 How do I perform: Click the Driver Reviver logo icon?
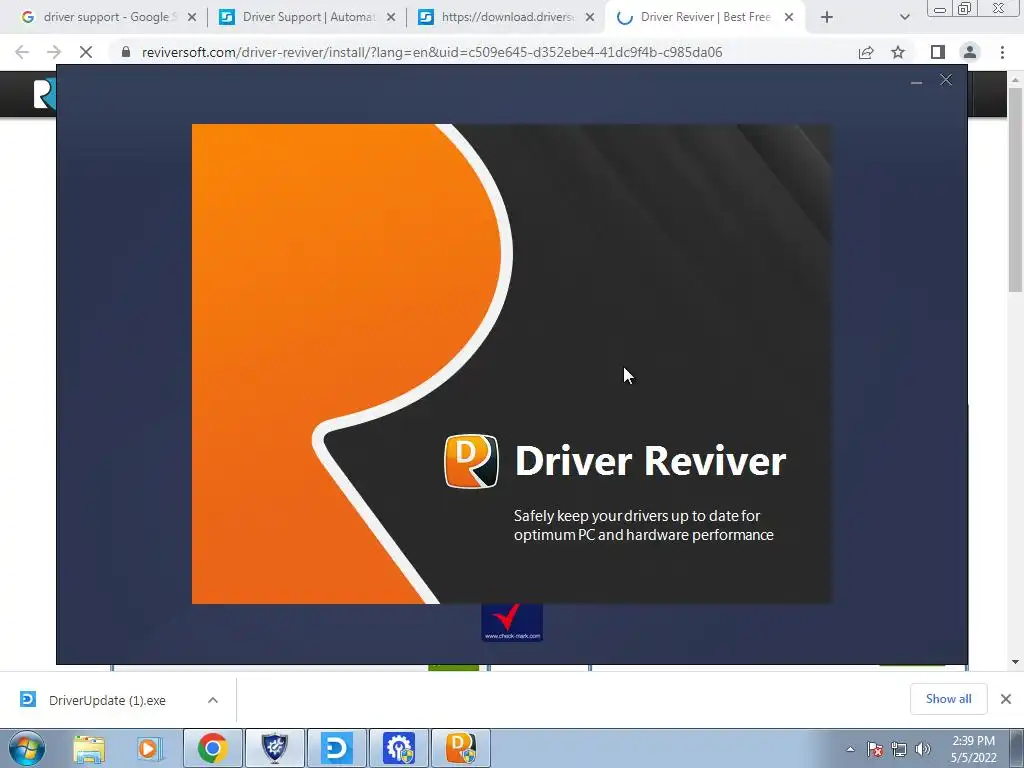(x=472, y=461)
